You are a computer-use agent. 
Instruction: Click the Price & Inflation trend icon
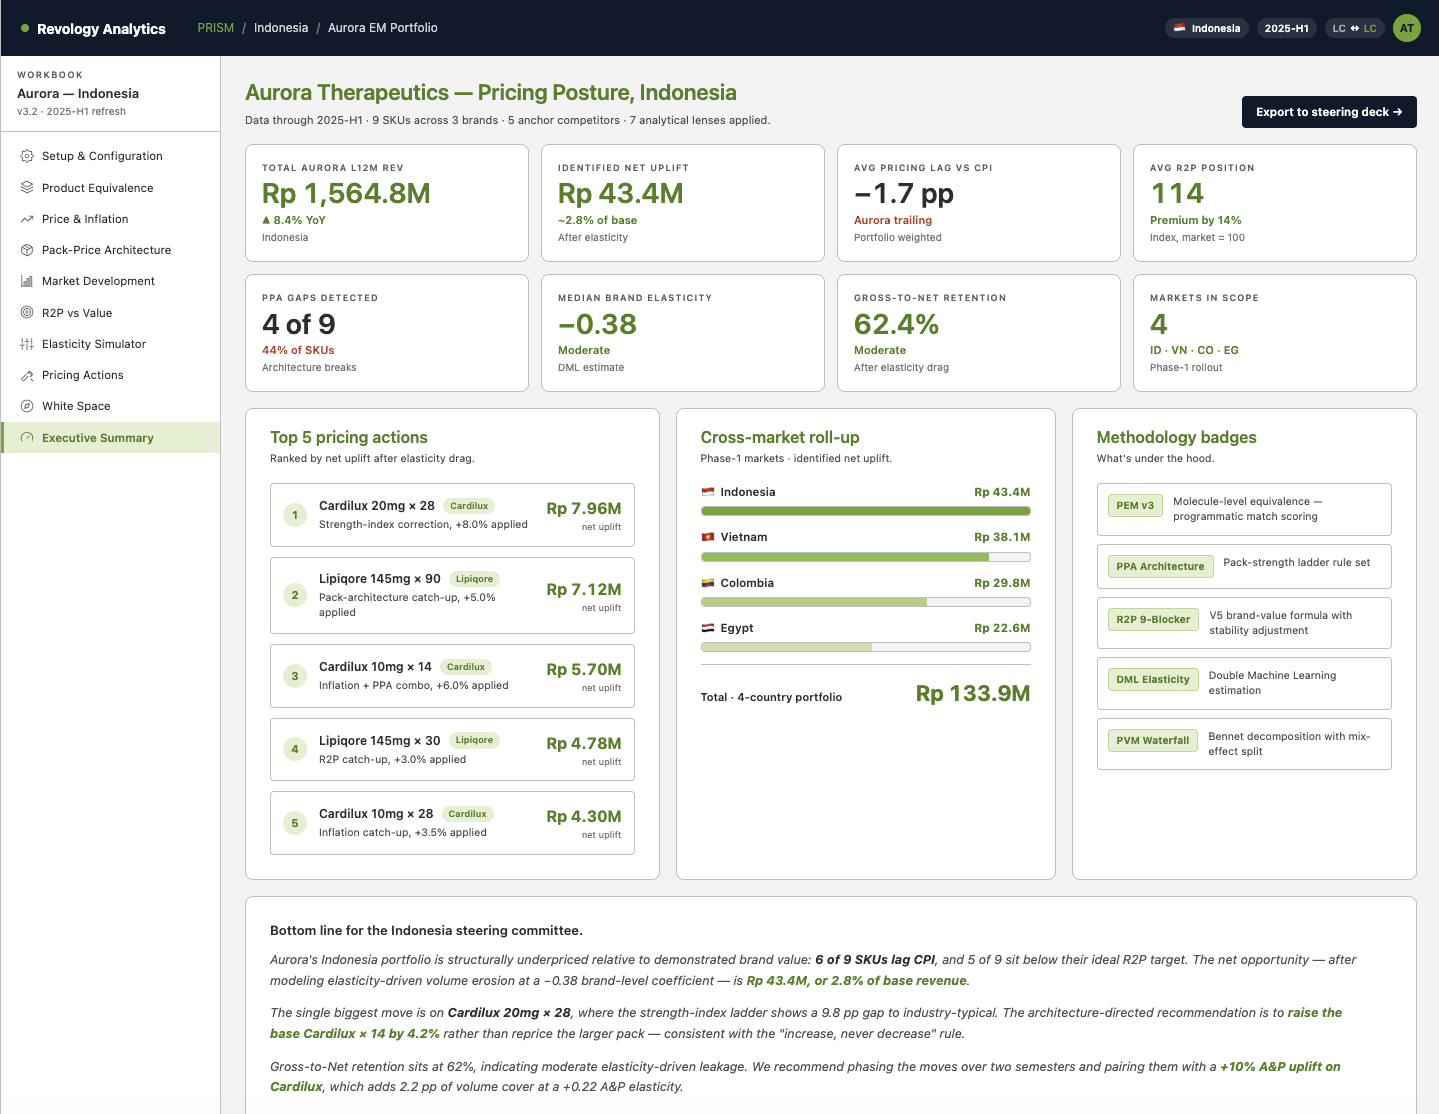coord(27,219)
